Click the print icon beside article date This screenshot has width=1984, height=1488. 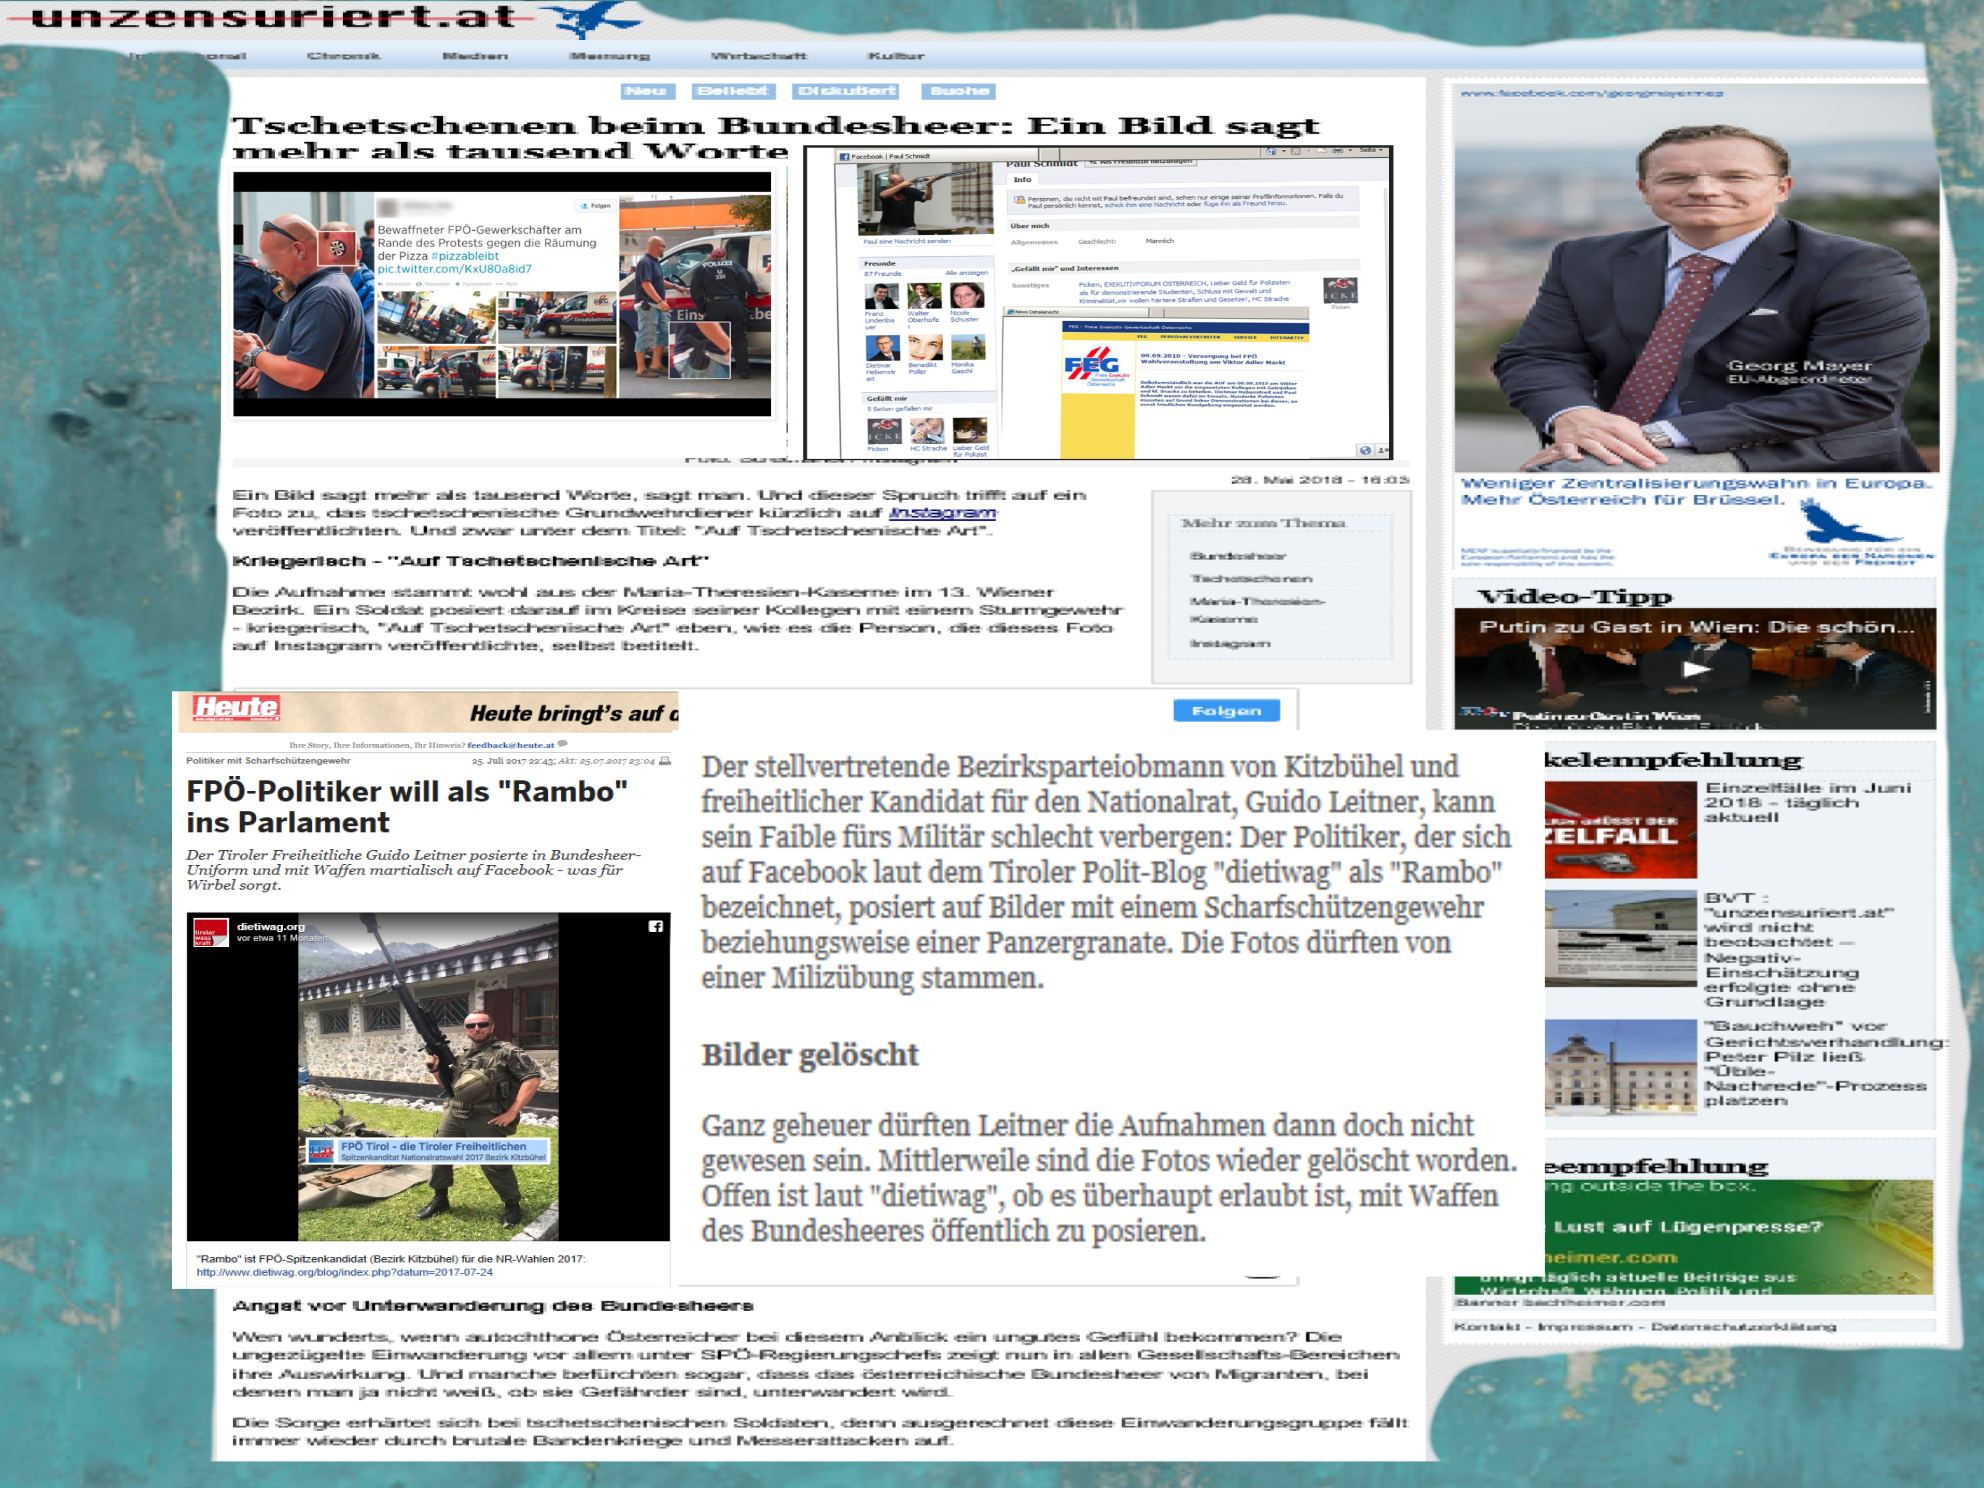coord(665,761)
